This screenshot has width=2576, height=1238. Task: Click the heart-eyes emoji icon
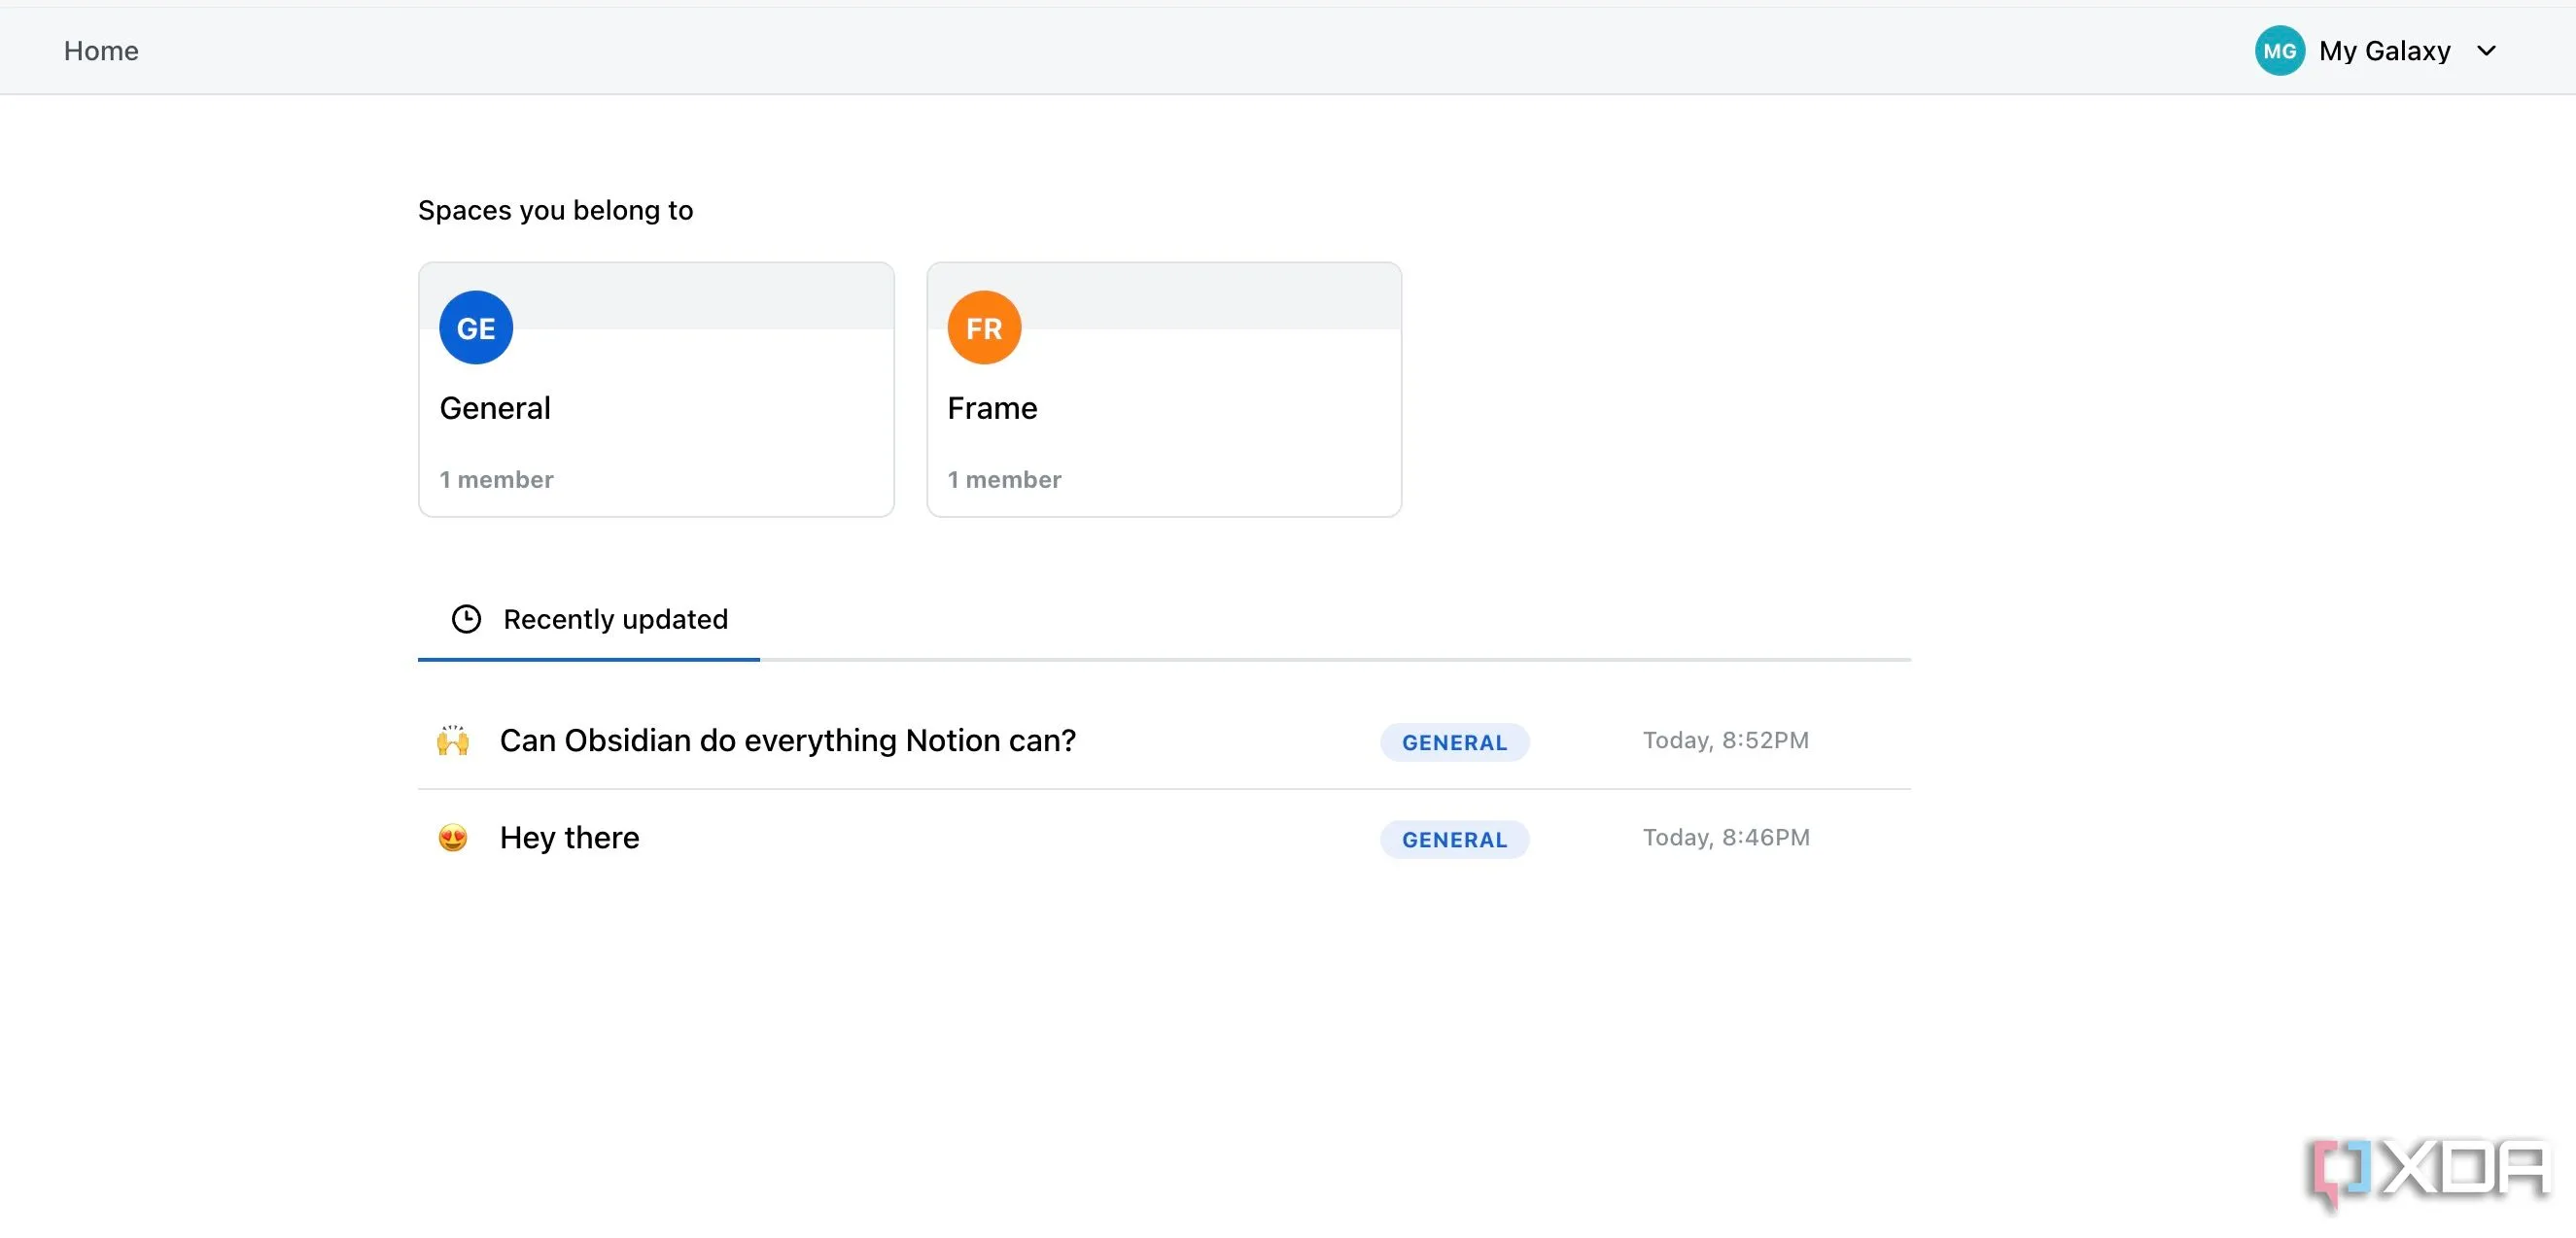point(453,838)
